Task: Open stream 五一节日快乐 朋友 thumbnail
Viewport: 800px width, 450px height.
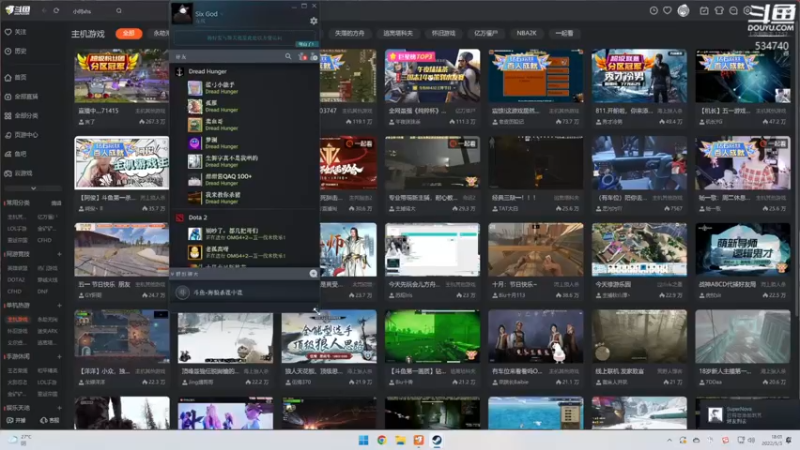Action: (x=121, y=249)
